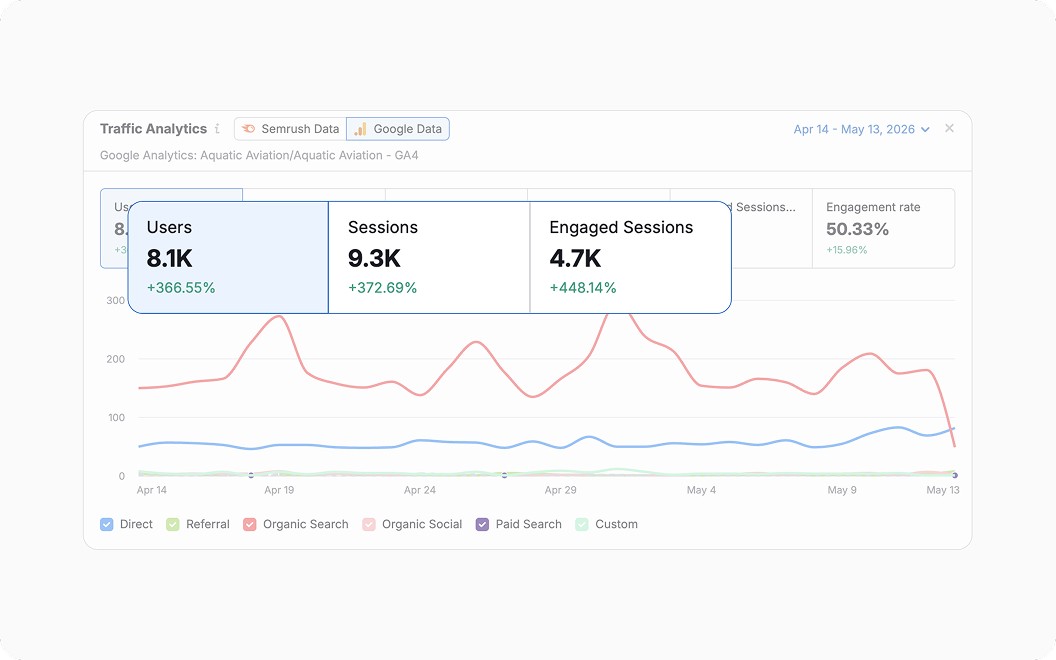
Task: Click the 8.1K Users value
Action: click(x=170, y=259)
